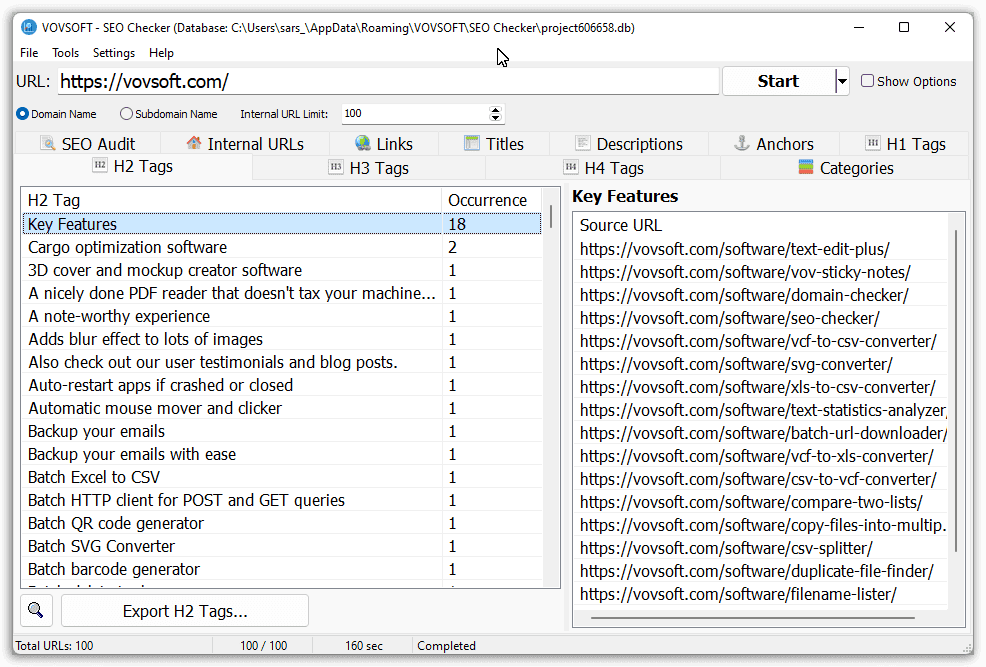
Task: Enable the Show Options checkbox
Action: pyautogui.click(x=867, y=81)
